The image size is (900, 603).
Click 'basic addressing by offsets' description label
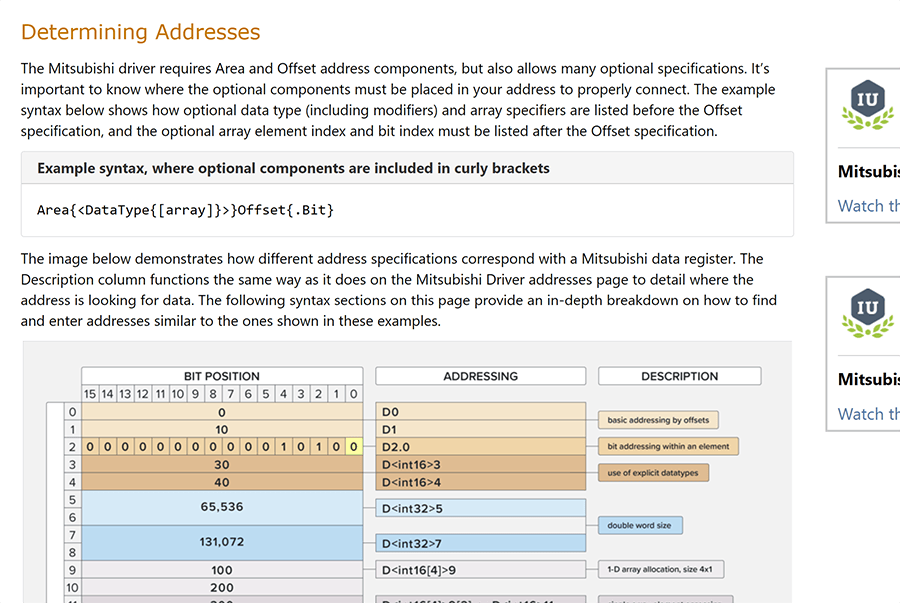[658, 420]
